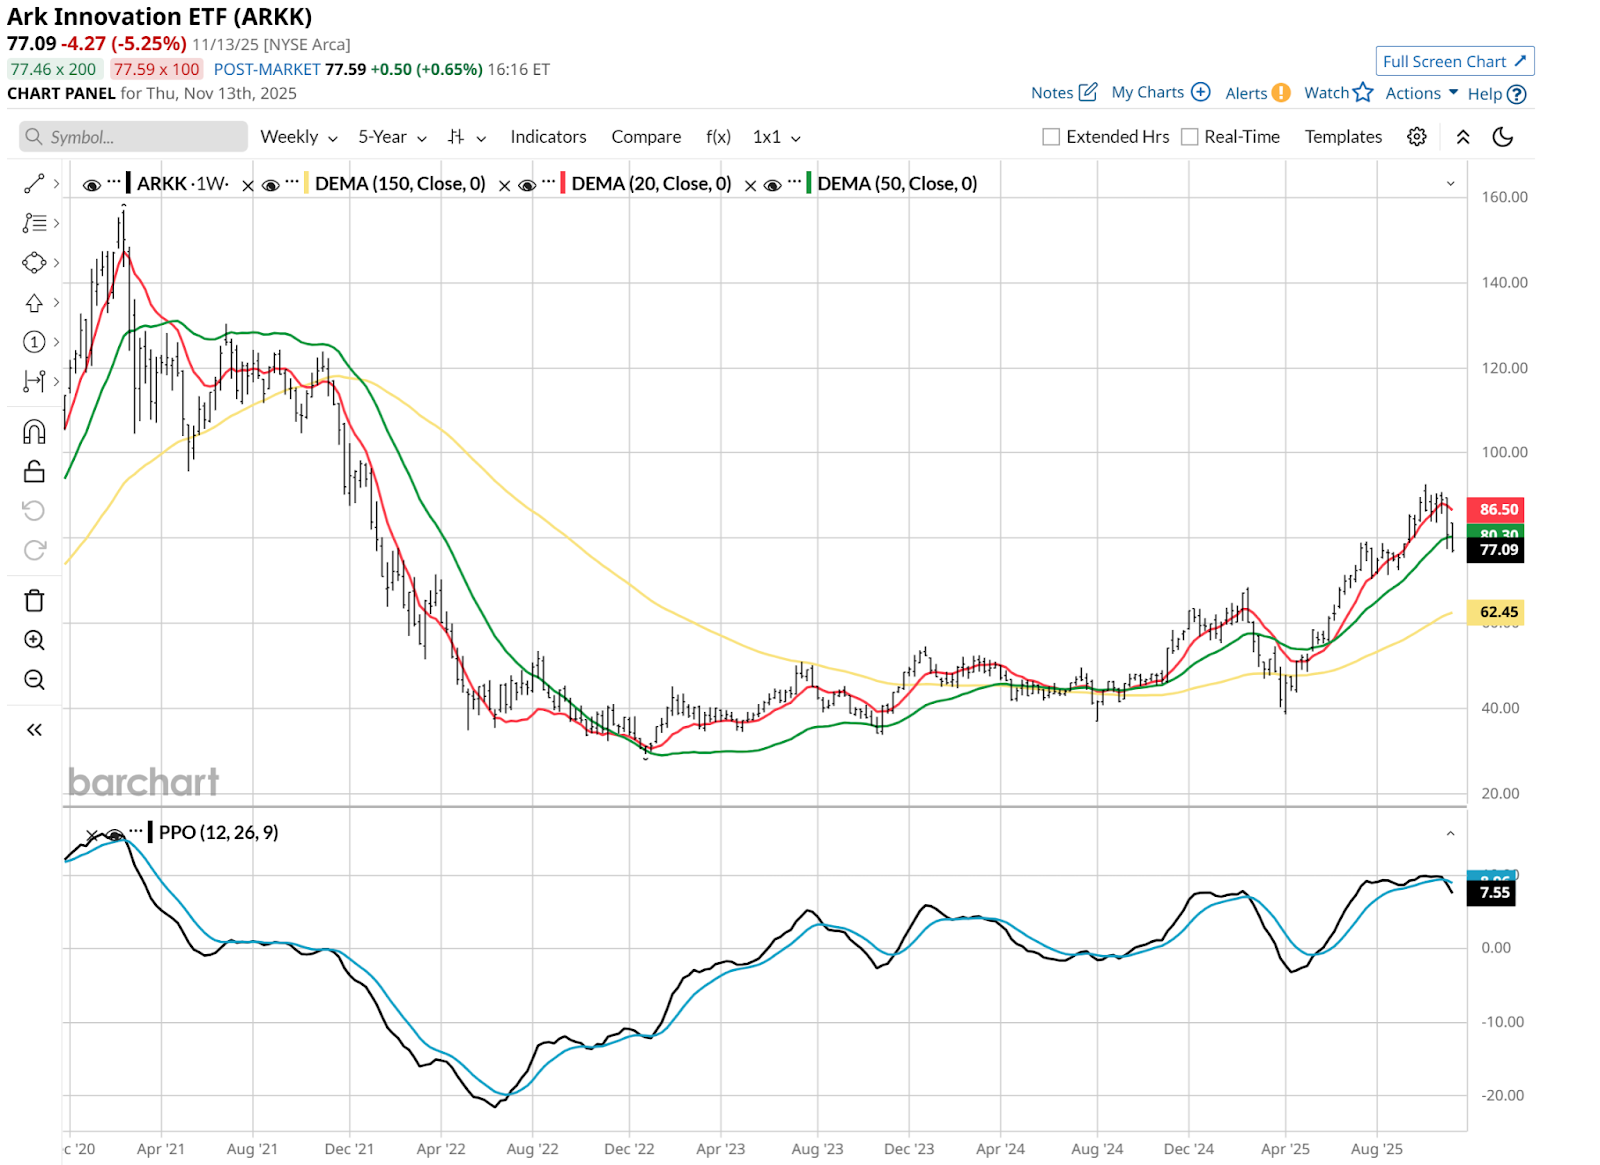Viewport: 1600px width, 1165px height.
Task: Open the f(x) expressions menu
Action: (718, 137)
